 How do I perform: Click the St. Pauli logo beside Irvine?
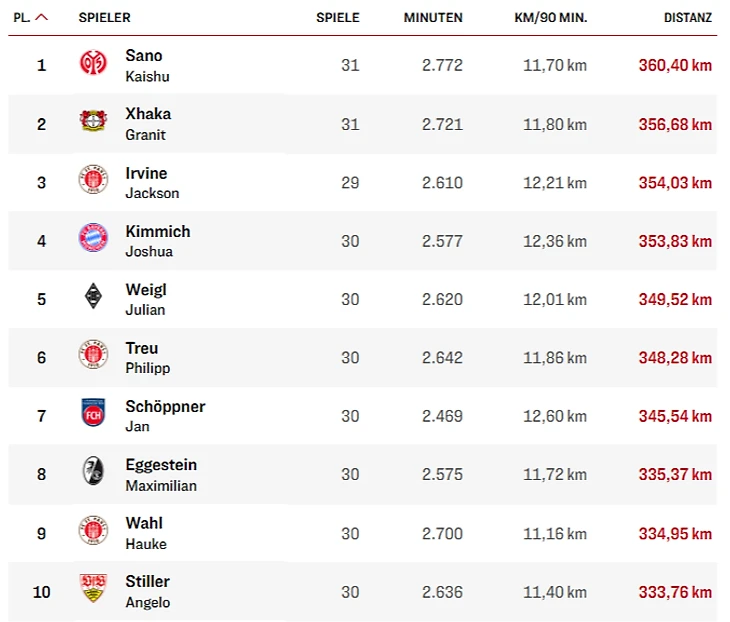pos(93,181)
